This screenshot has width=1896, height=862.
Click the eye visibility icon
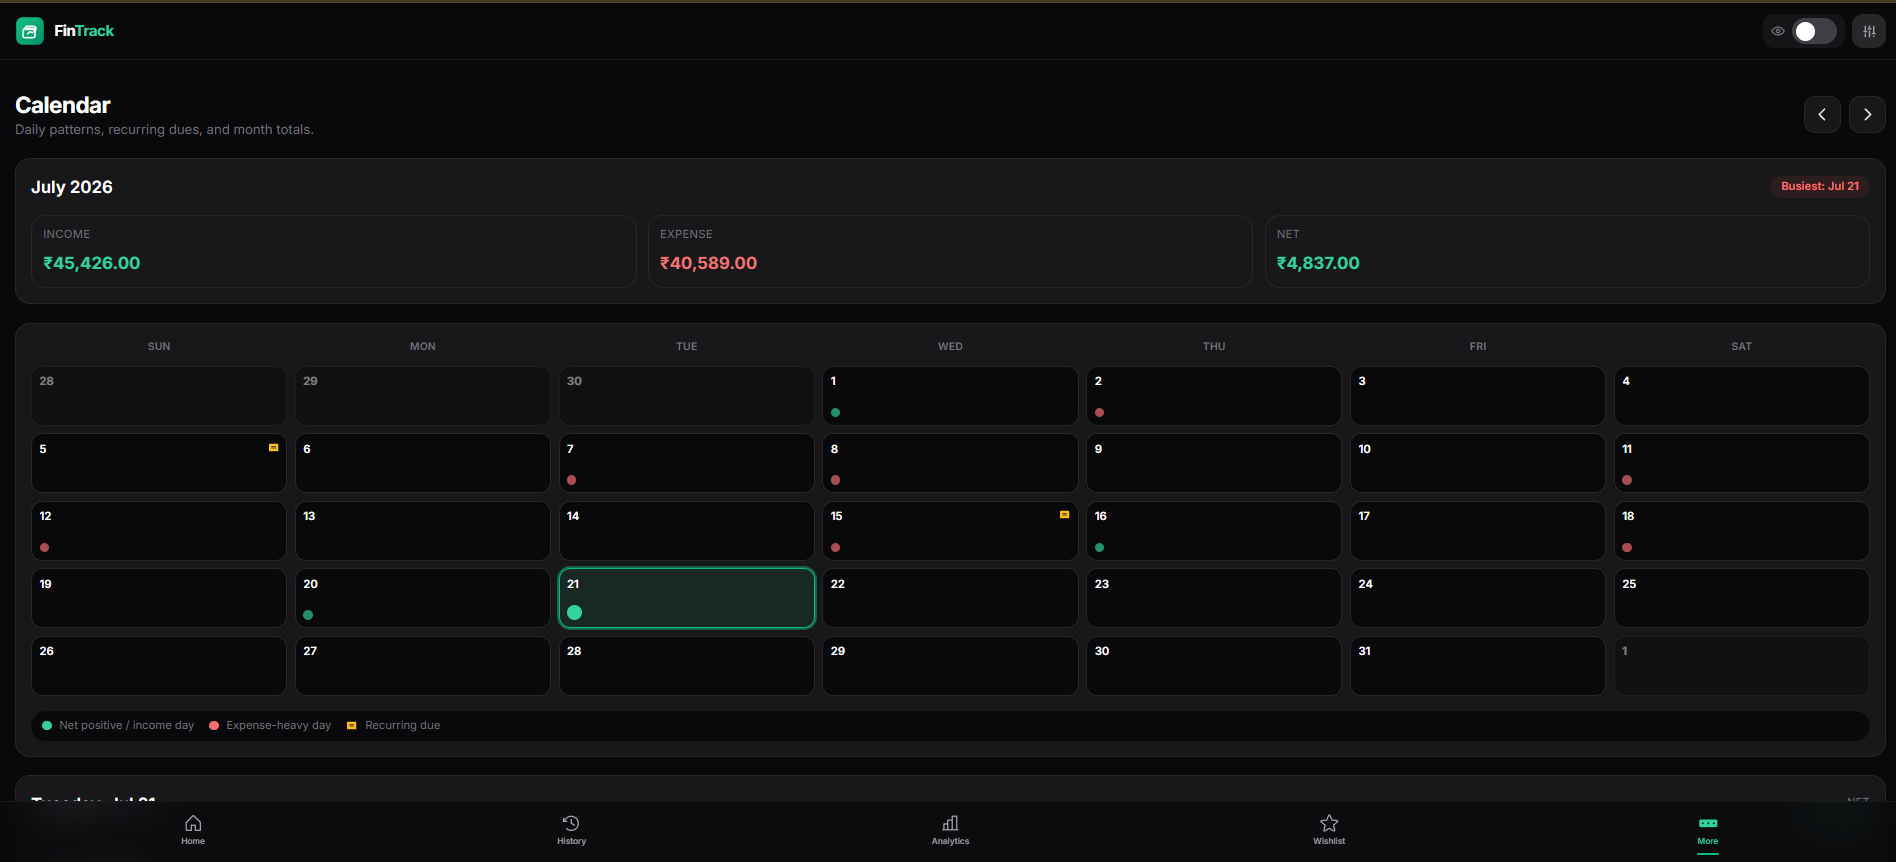(1778, 31)
